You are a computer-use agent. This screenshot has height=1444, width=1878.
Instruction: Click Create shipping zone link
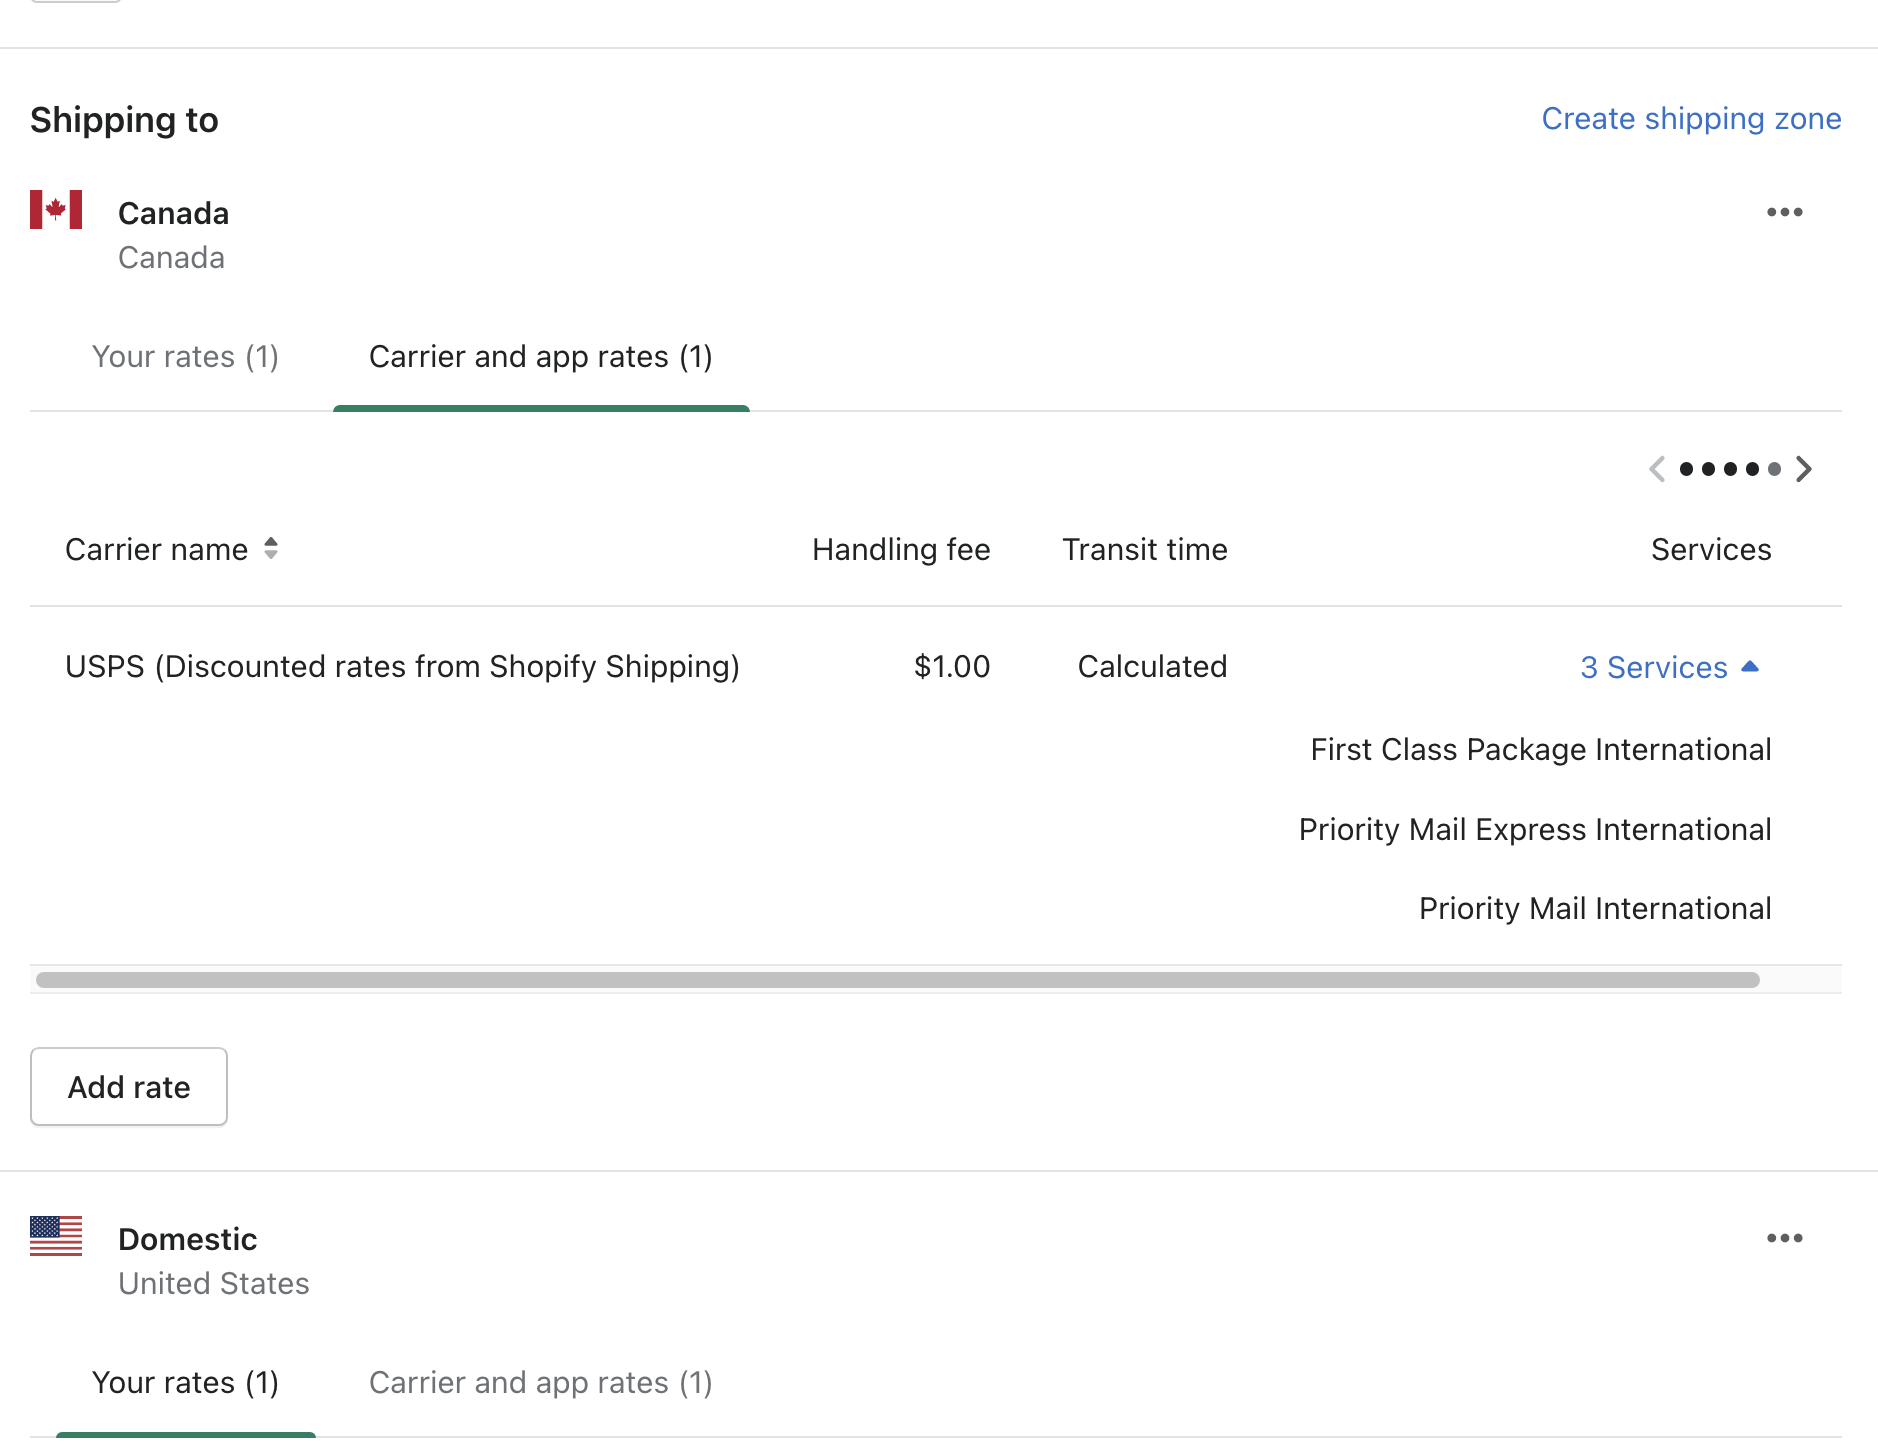[1690, 119]
